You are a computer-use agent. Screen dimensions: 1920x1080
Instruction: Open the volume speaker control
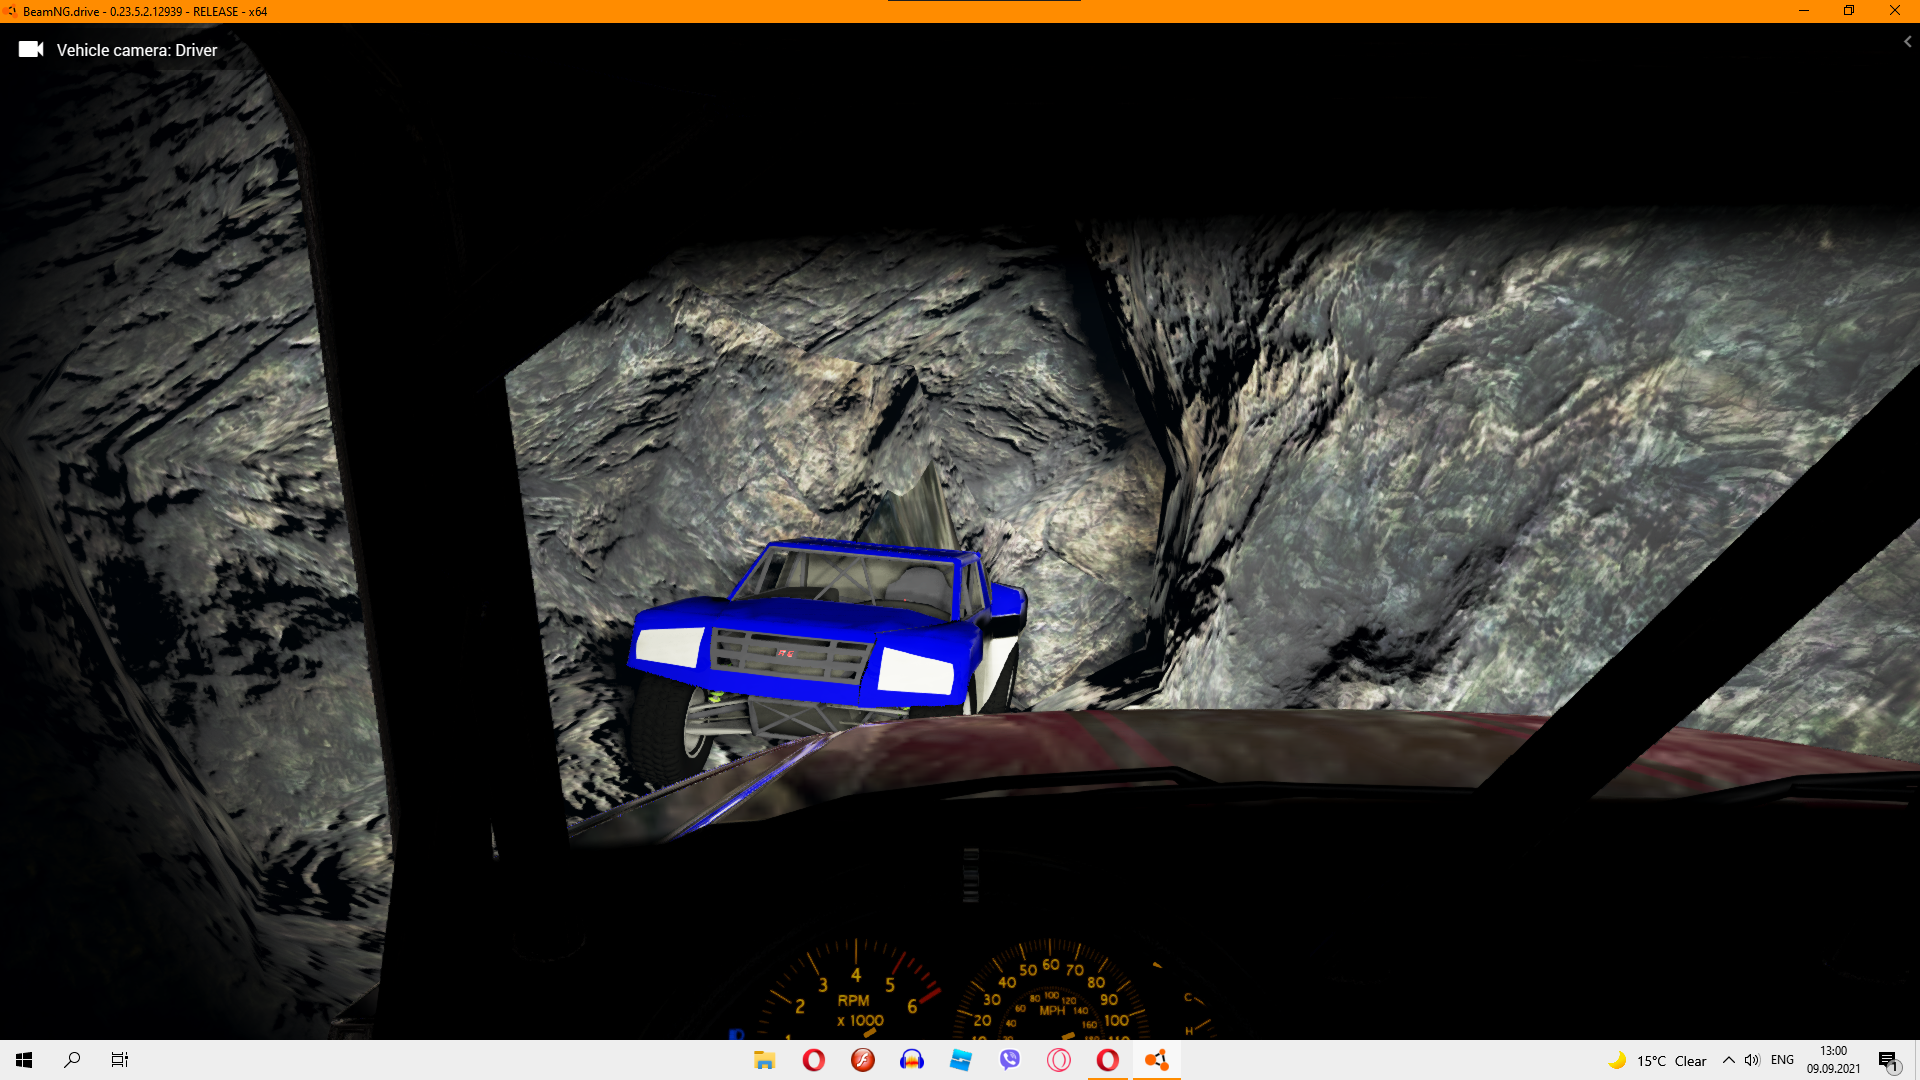click(1752, 1060)
